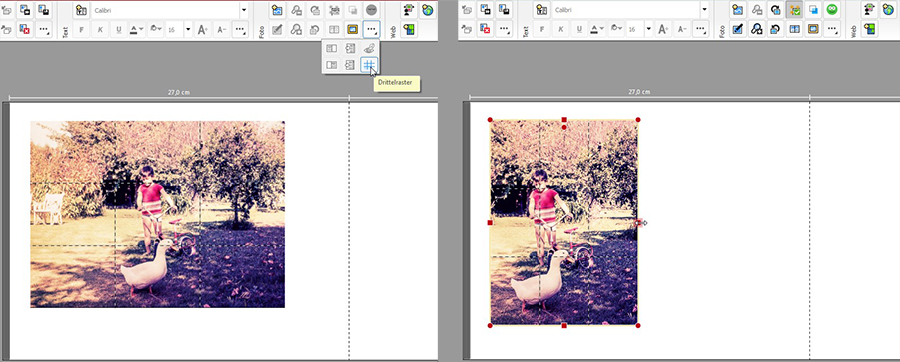Click the globe Web icon in left toolbar
Viewport: 900px width, 362px height.
(427, 10)
